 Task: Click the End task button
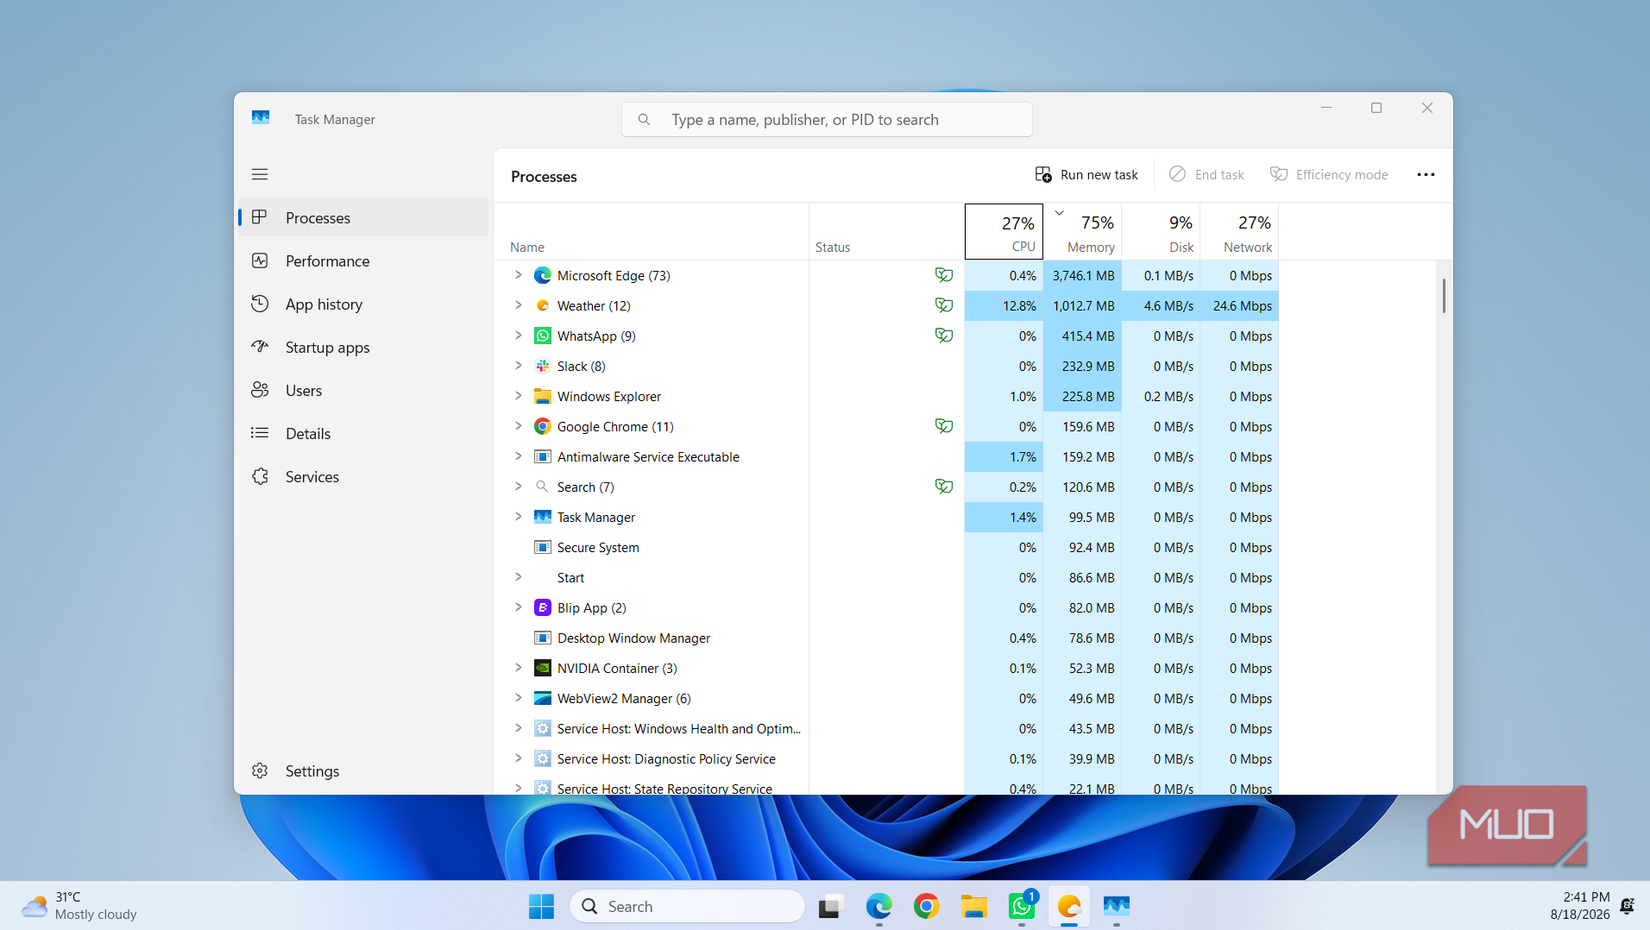pyautogui.click(x=1207, y=174)
